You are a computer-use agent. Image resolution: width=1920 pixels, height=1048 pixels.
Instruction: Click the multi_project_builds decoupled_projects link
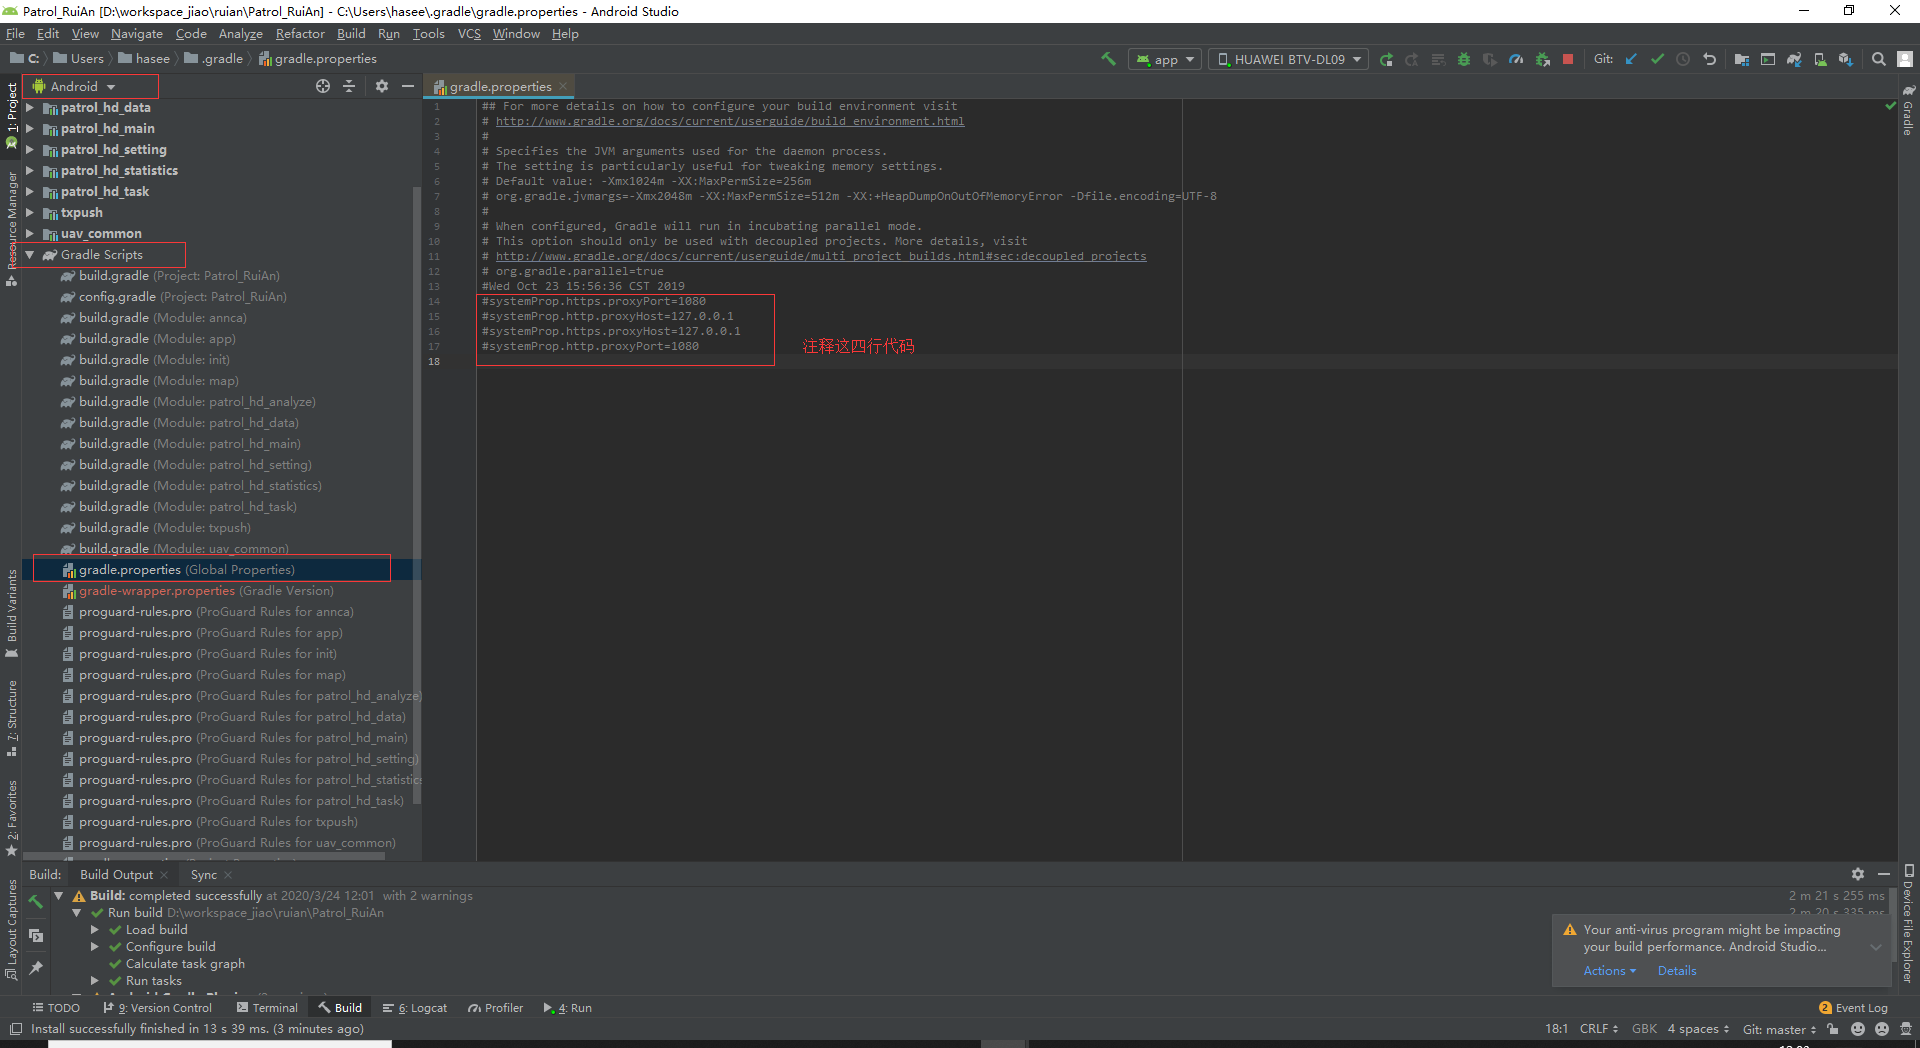[x=821, y=257]
